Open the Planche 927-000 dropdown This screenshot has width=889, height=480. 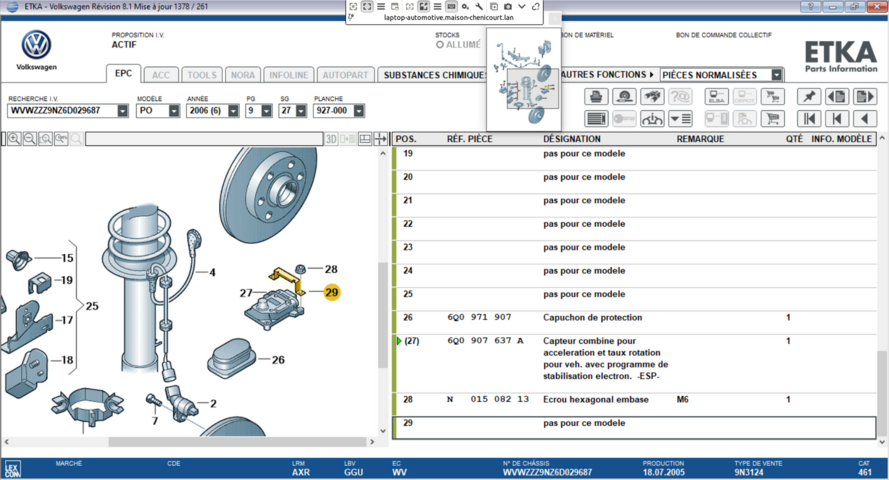[x=358, y=111]
